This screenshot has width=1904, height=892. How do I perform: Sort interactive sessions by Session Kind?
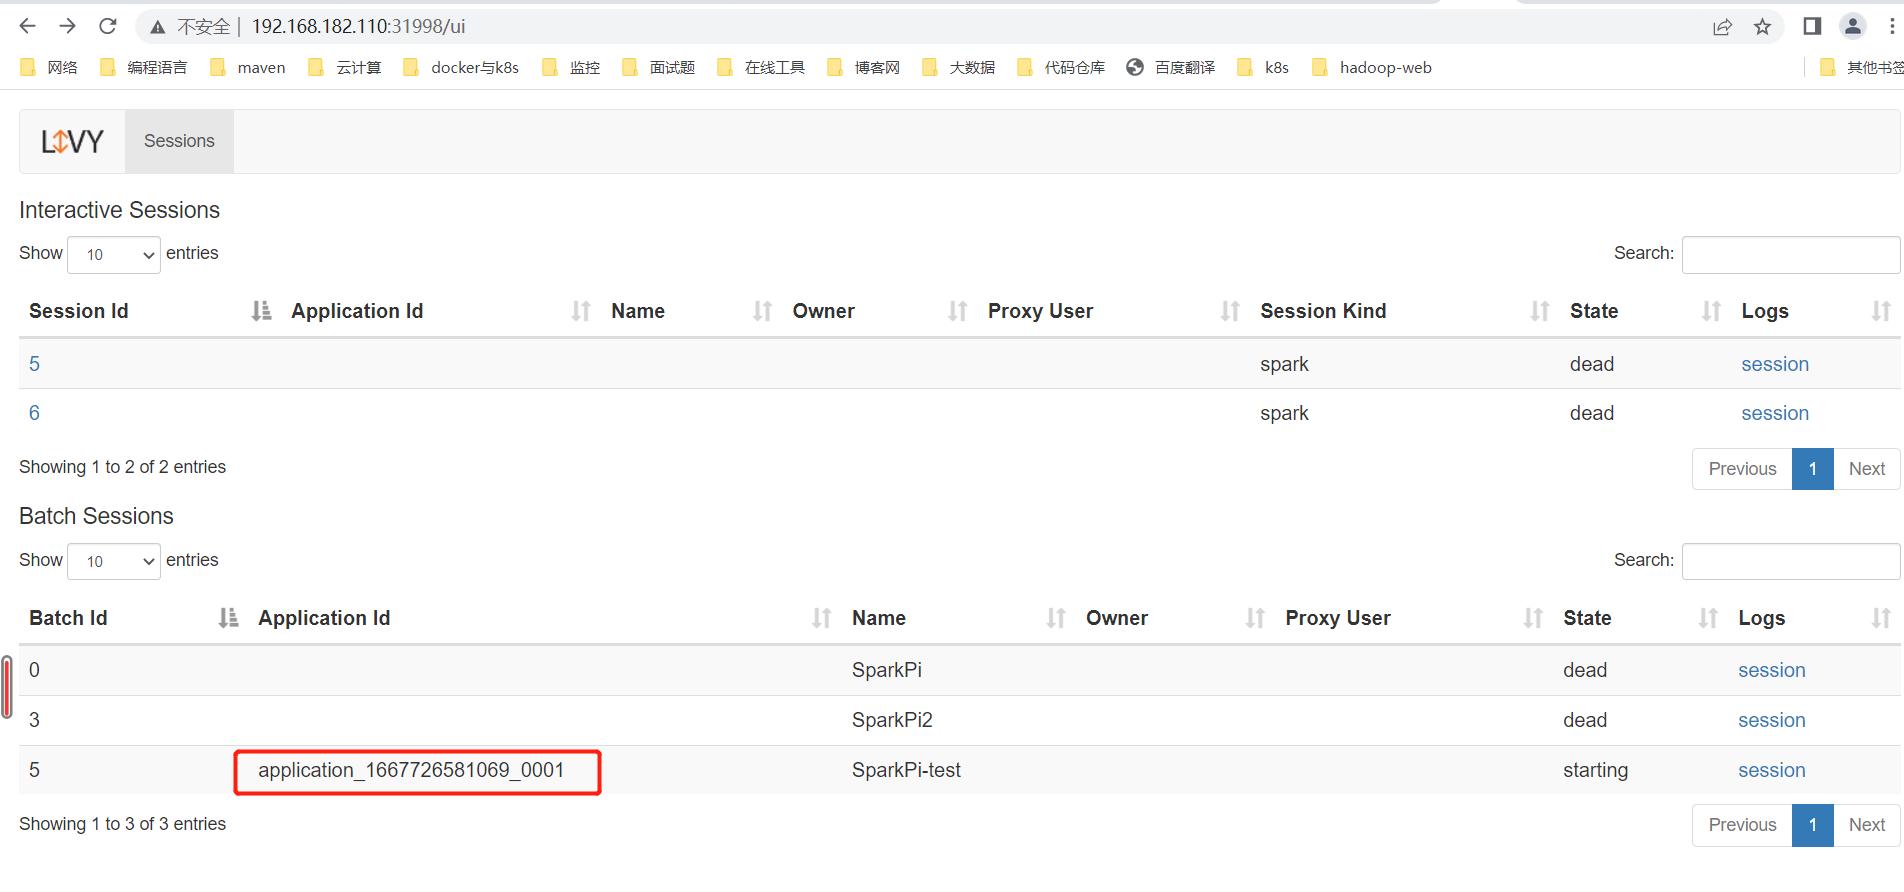tap(1405, 311)
